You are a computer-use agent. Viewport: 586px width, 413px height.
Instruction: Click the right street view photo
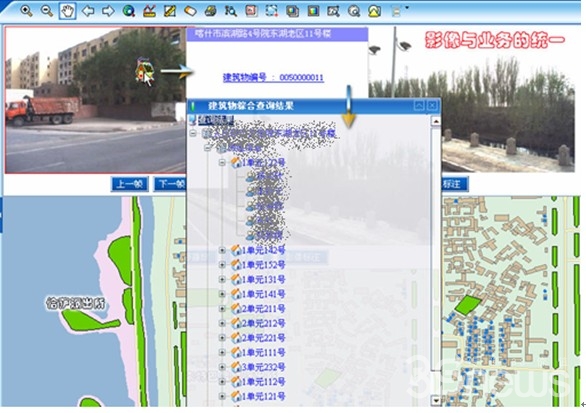coord(471,99)
